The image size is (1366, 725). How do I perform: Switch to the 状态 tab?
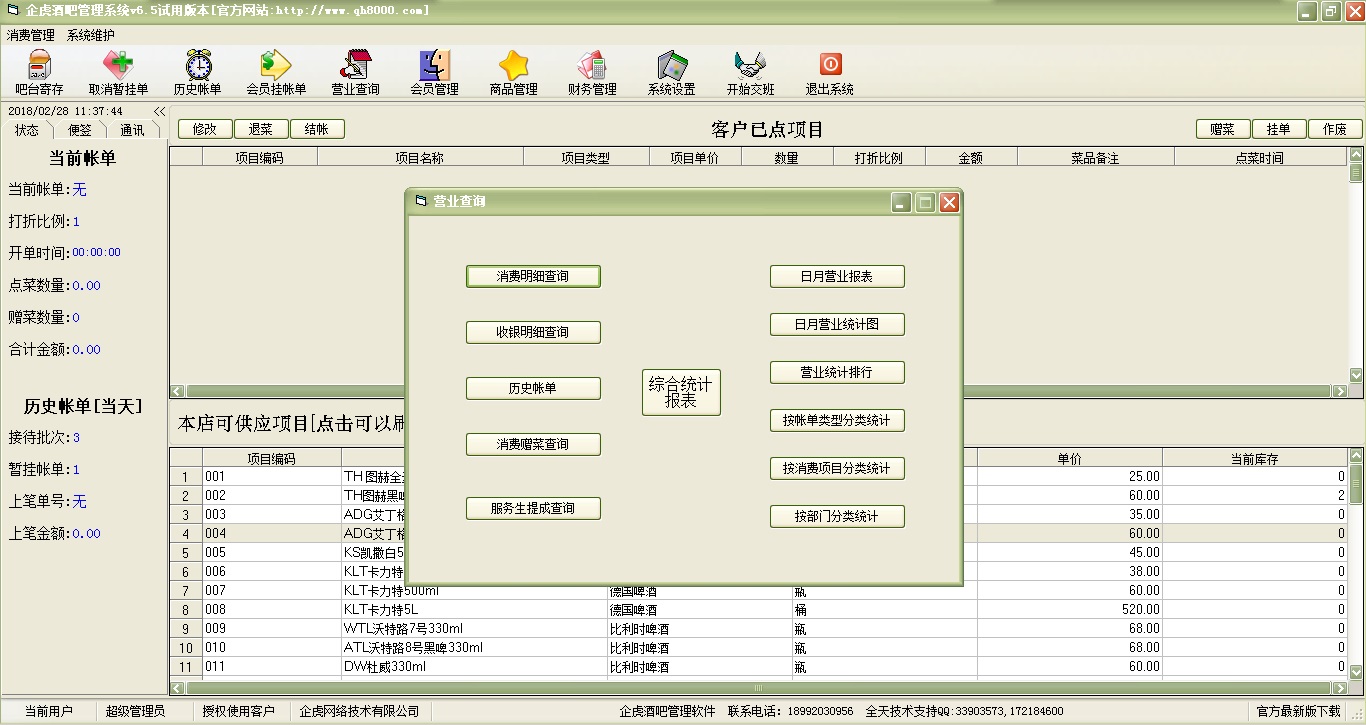click(x=27, y=130)
